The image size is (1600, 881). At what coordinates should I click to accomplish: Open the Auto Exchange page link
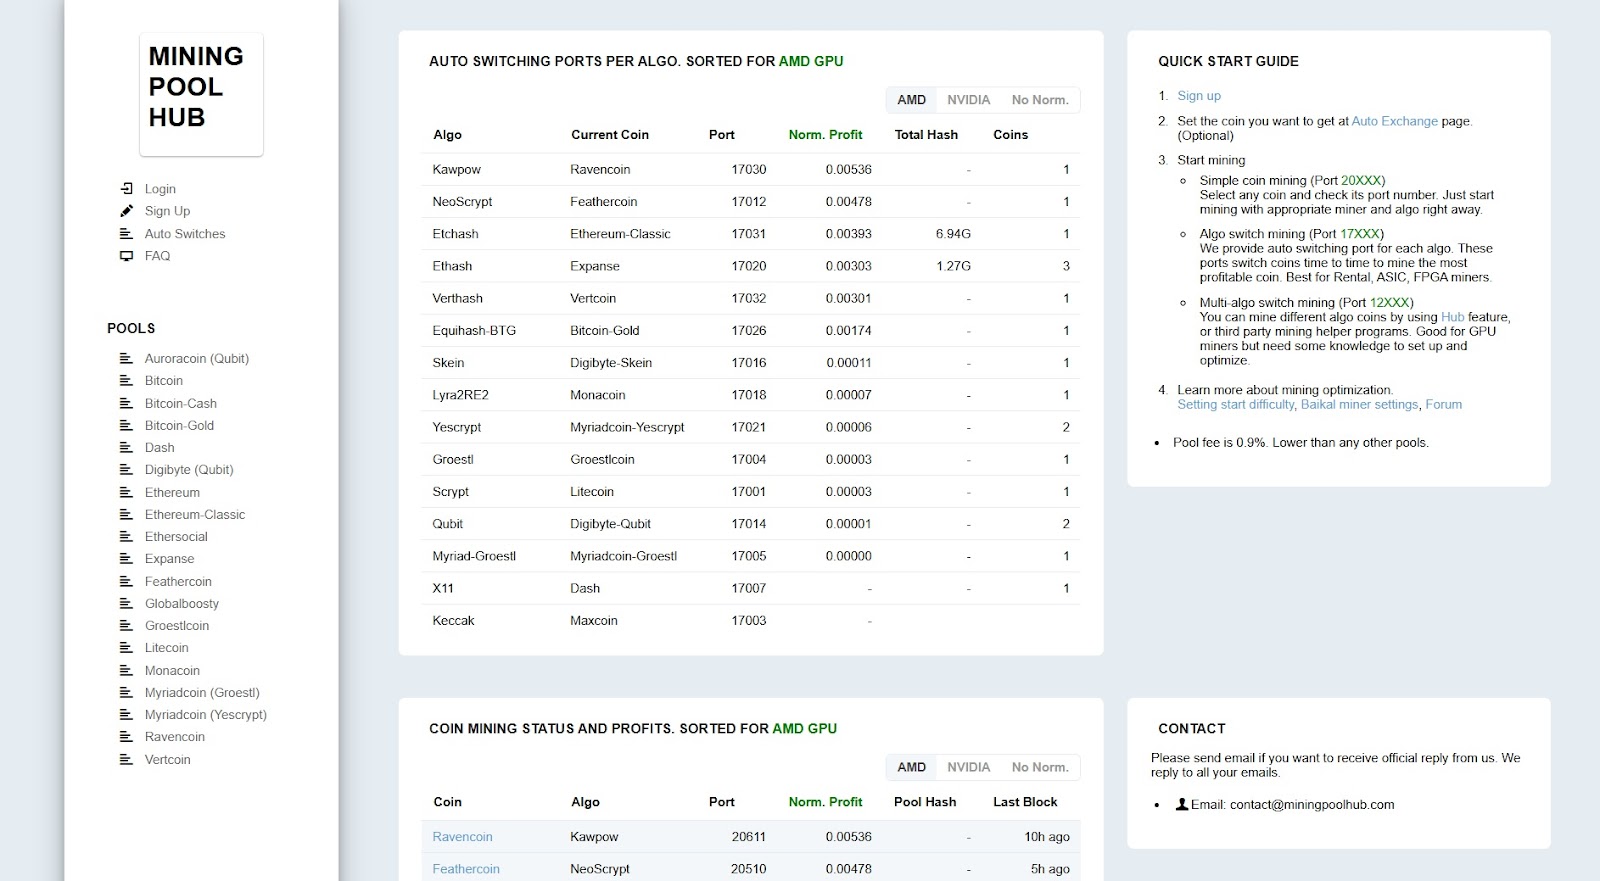pyautogui.click(x=1395, y=121)
